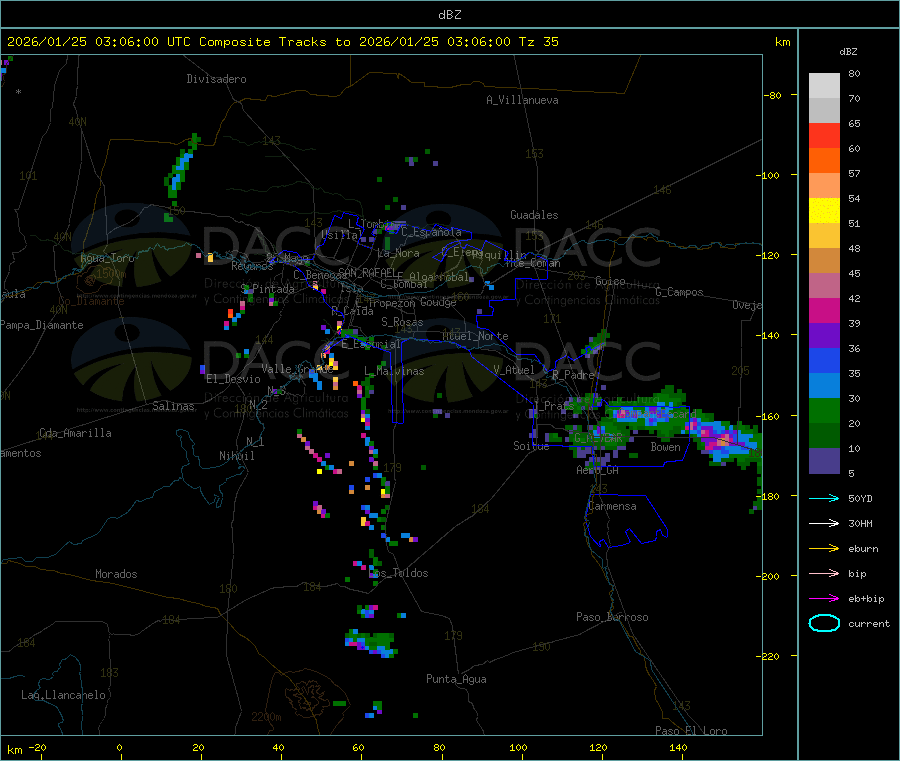Click the Divisadero place label
900x761 pixels.
click(x=216, y=79)
